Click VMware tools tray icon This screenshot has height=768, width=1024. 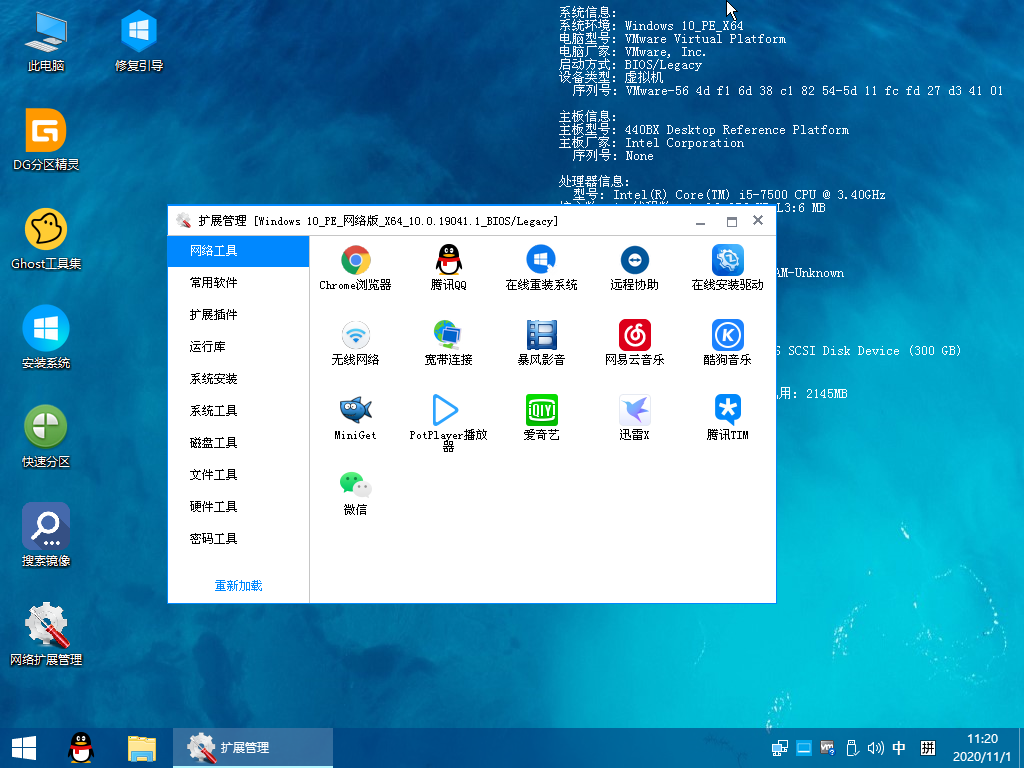coord(827,748)
